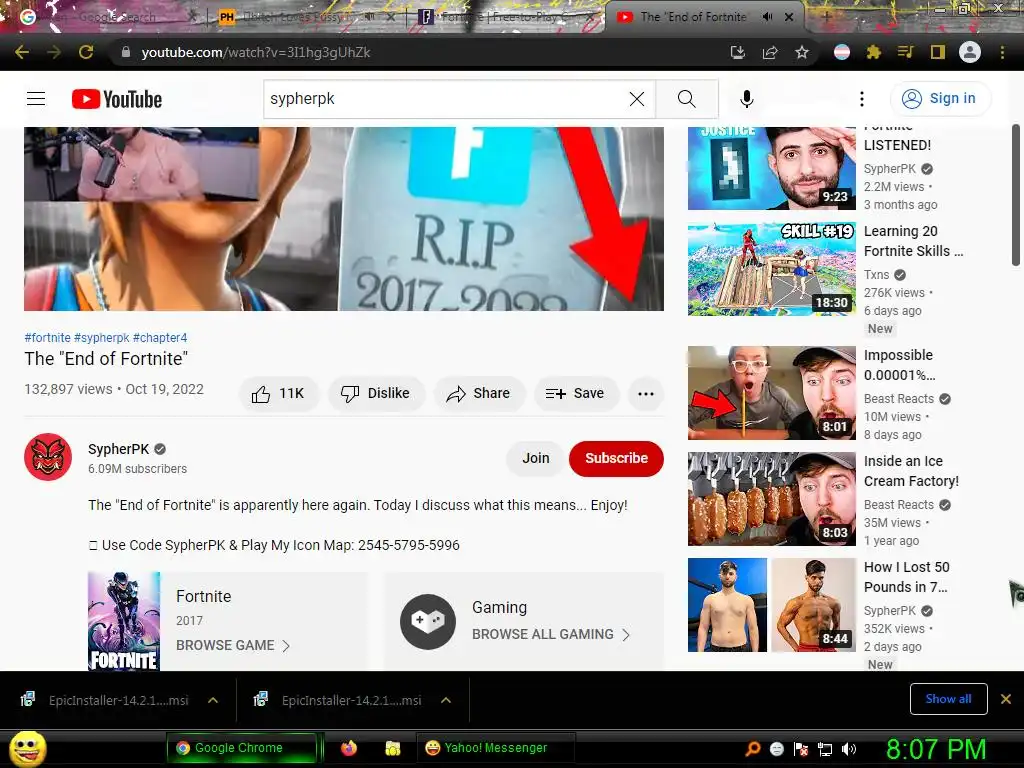Clear the sypherpk search text
This screenshot has height=768, width=1024.
637,99
